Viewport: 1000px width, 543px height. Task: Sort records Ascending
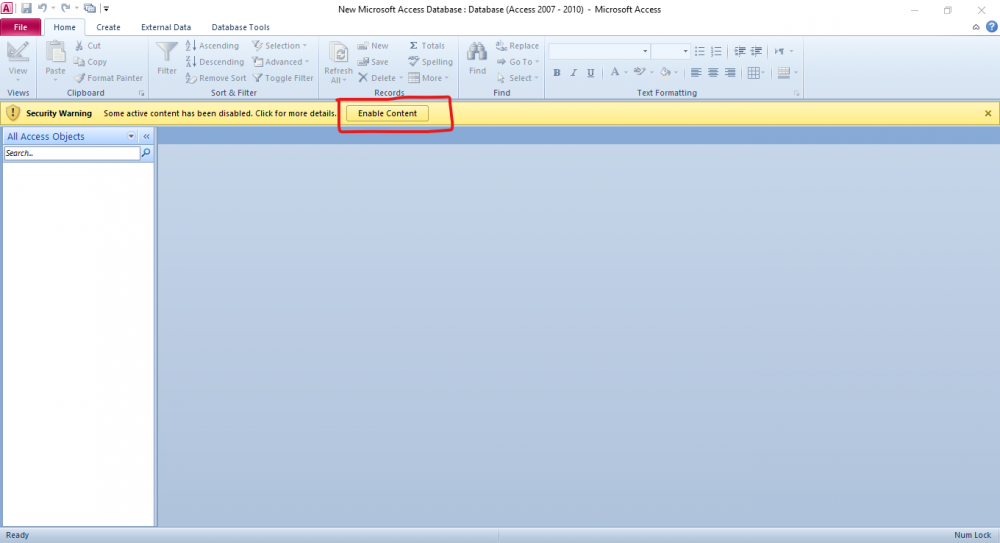click(x=212, y=46)
